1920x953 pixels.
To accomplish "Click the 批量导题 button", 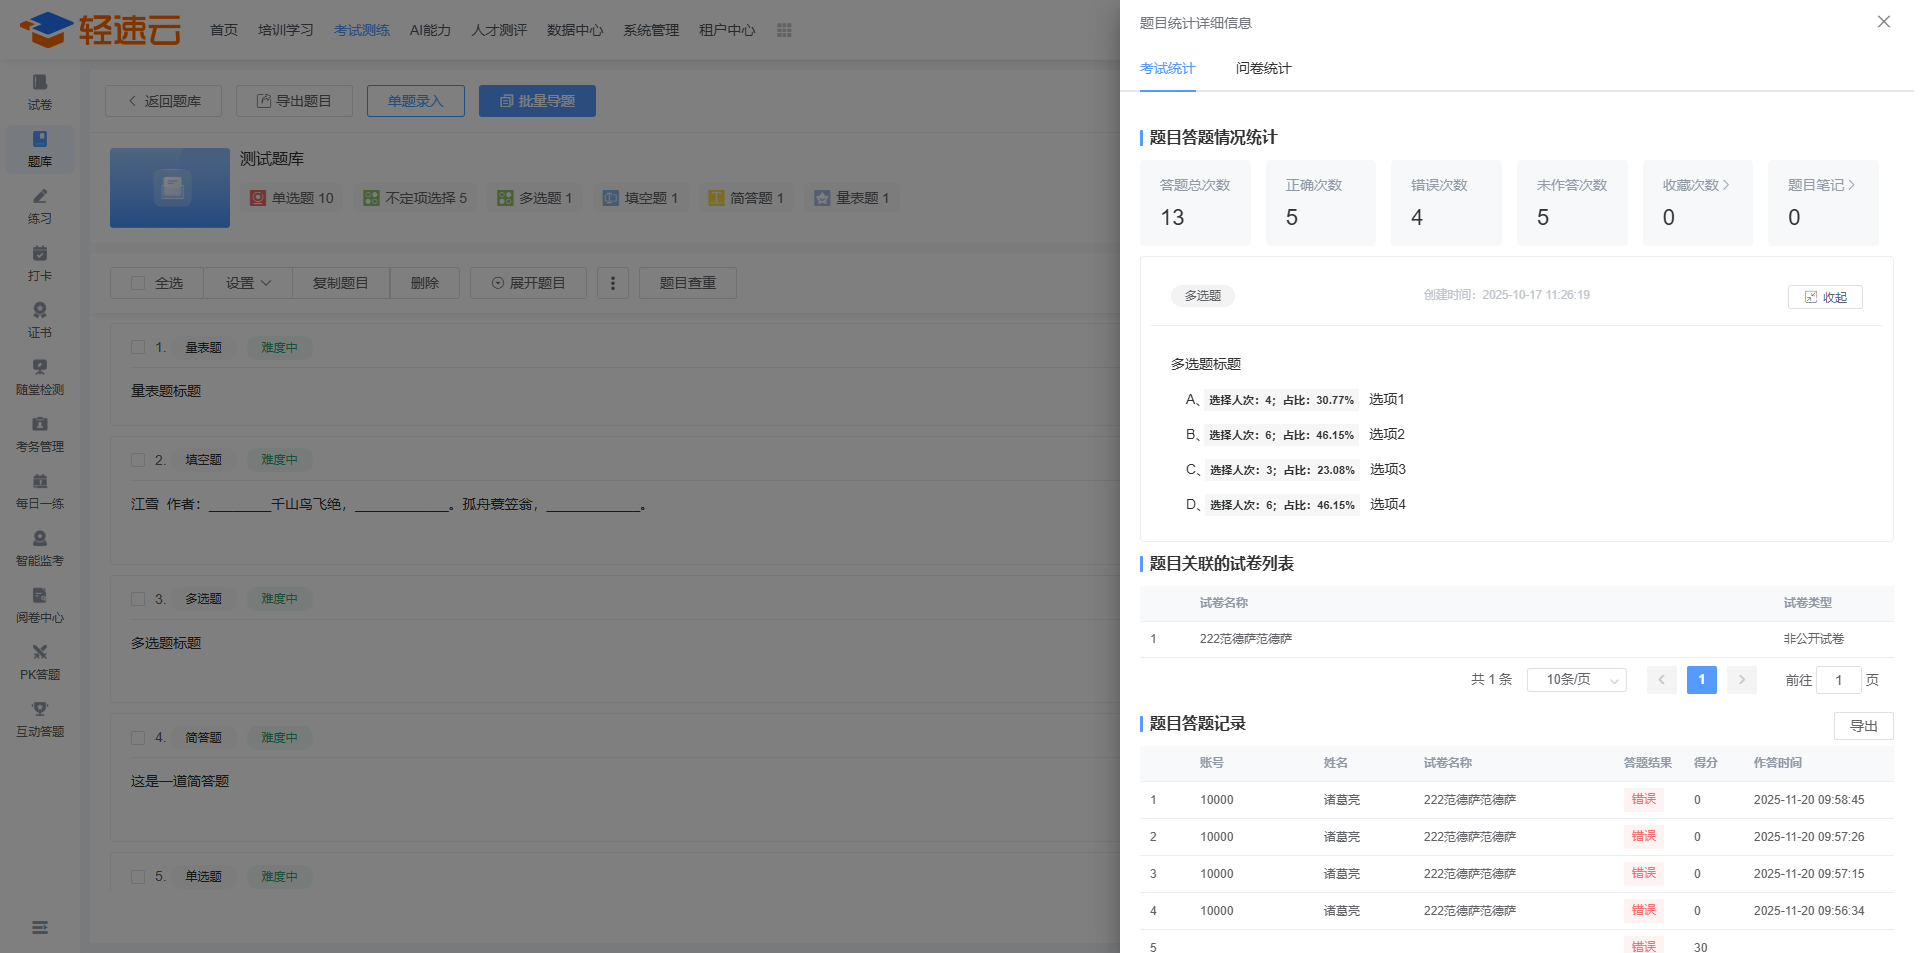I will click(537, 101).
